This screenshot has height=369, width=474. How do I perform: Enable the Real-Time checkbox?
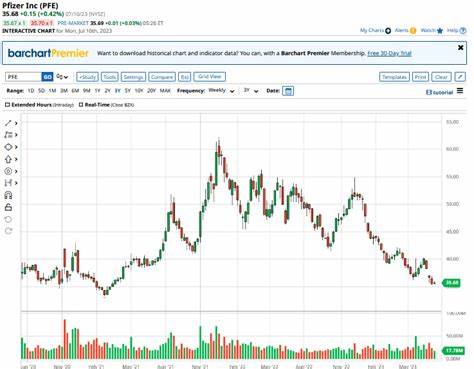tap(81, 105)
